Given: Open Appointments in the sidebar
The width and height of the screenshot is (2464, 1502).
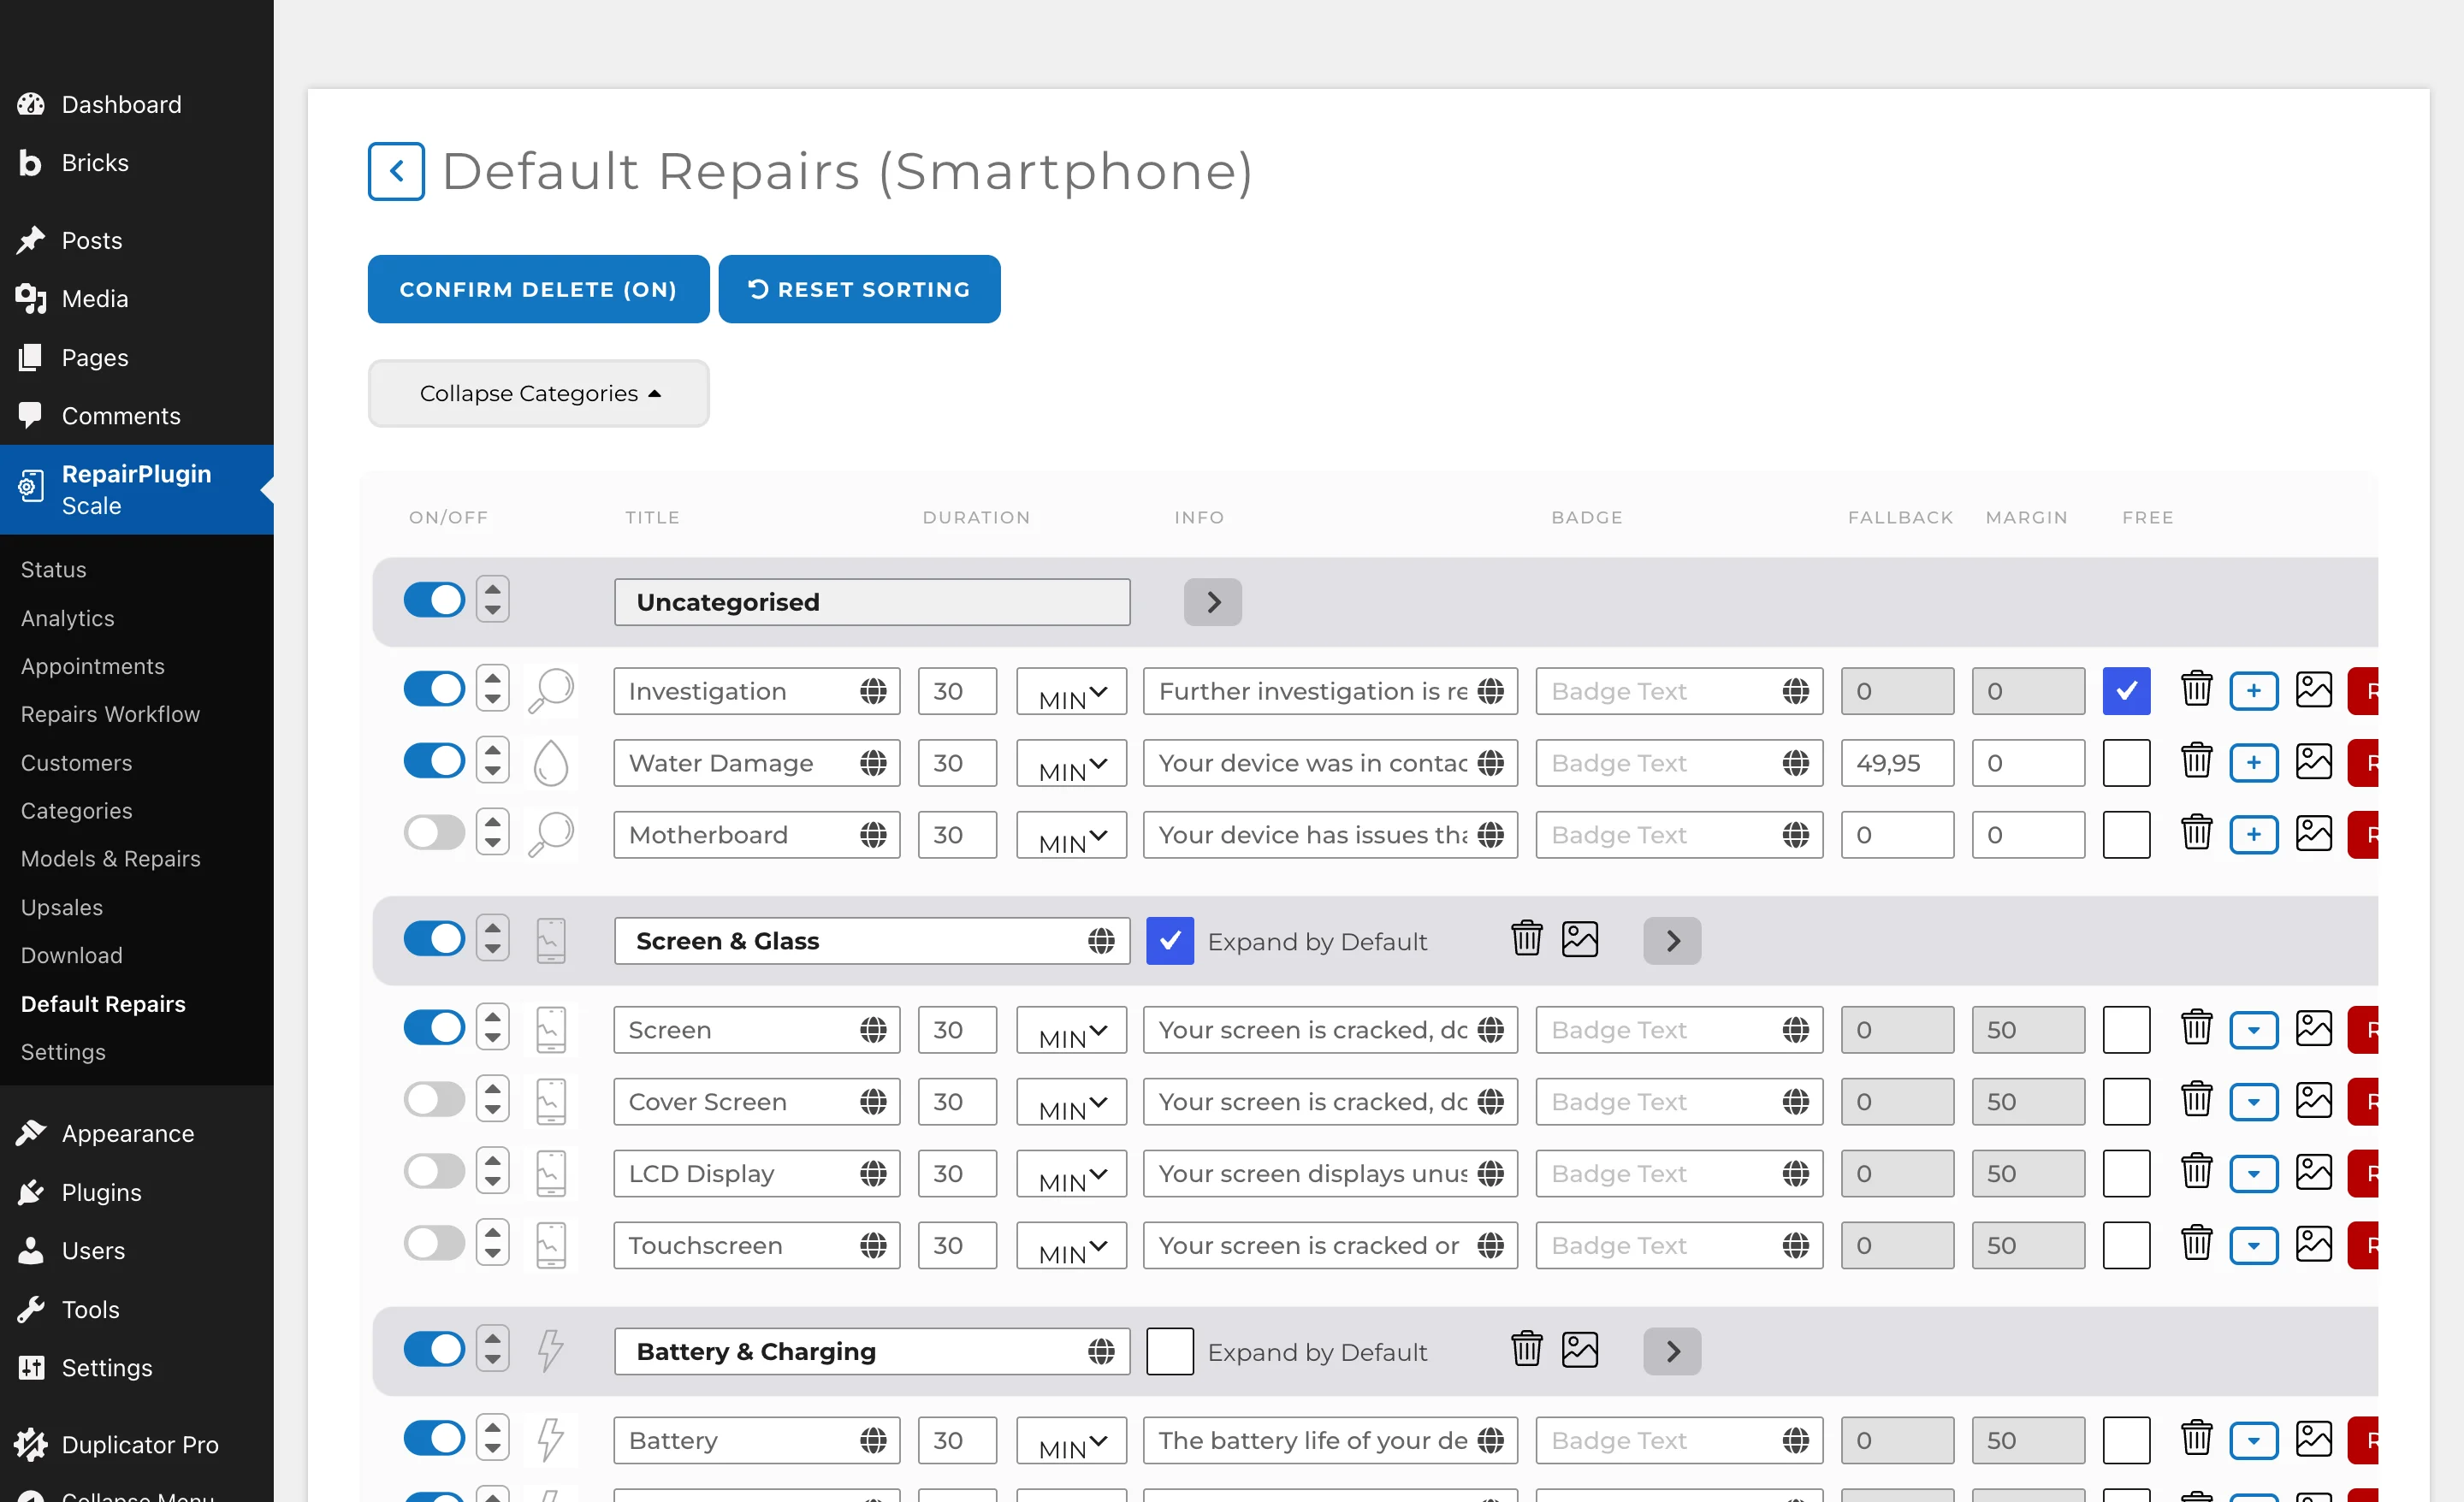Looking at the screenshot, I should coord(92,666).
